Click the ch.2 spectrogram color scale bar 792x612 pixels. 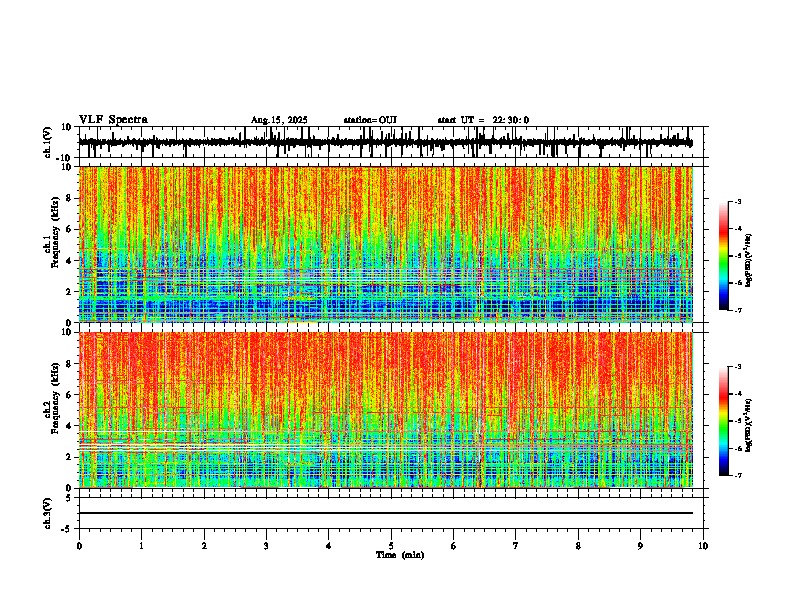pos(723,421)
